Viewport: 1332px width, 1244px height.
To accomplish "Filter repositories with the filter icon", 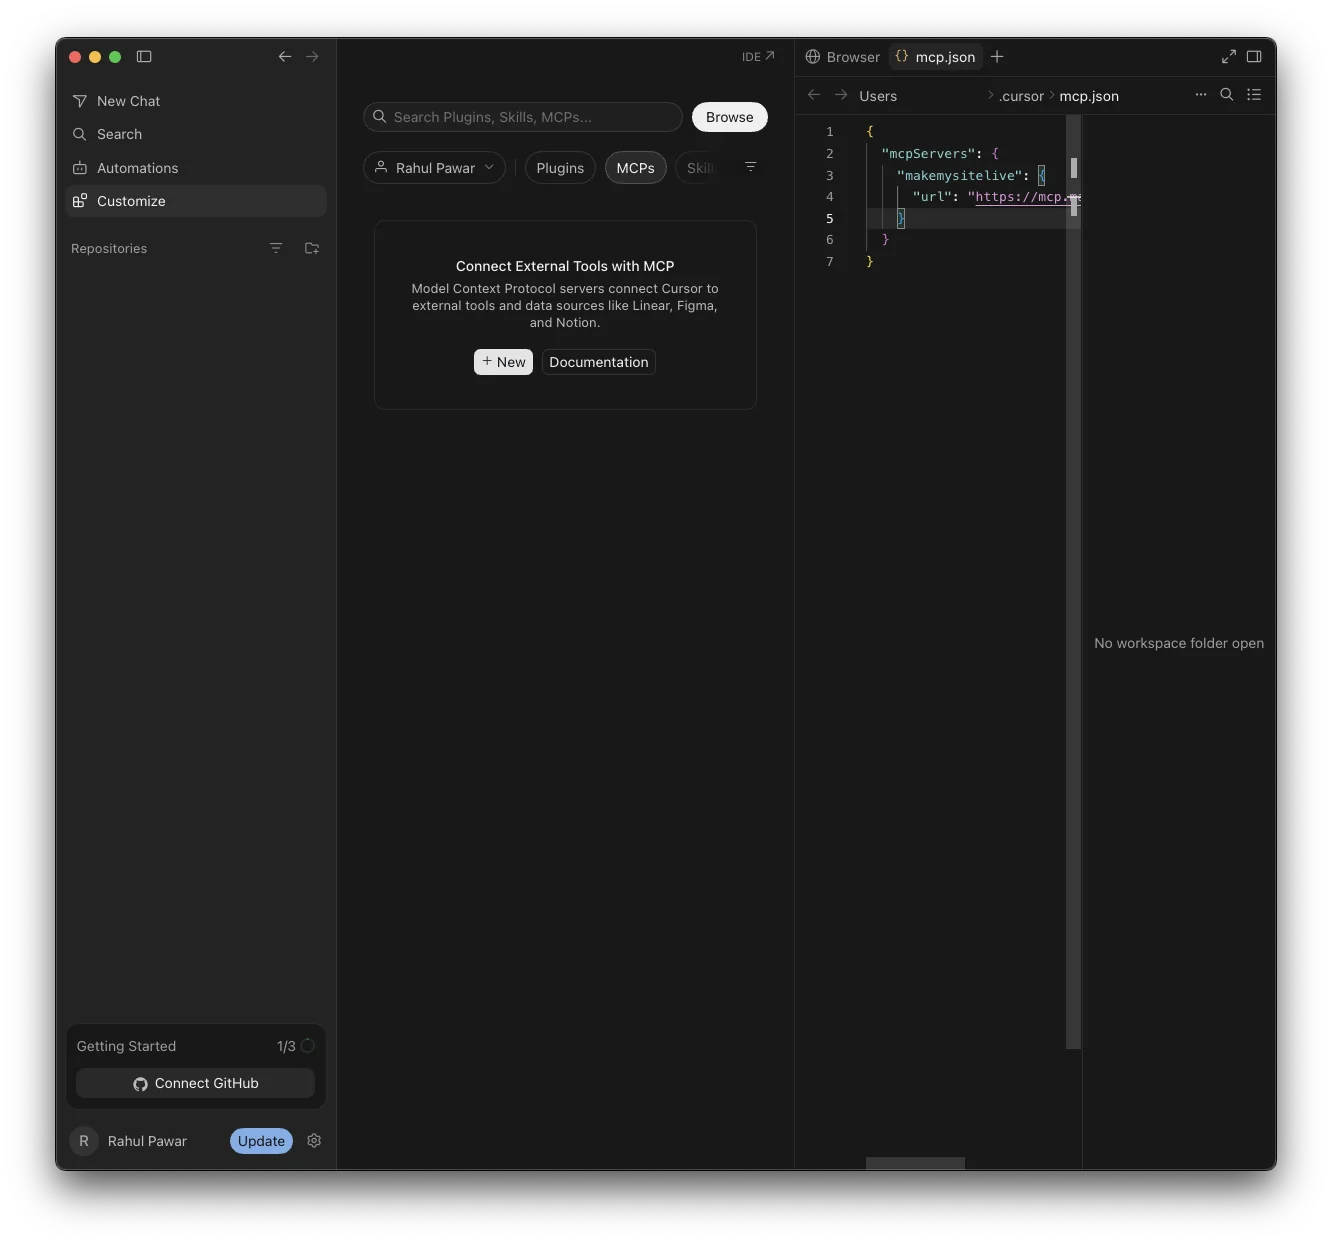I will coord(276,248).
